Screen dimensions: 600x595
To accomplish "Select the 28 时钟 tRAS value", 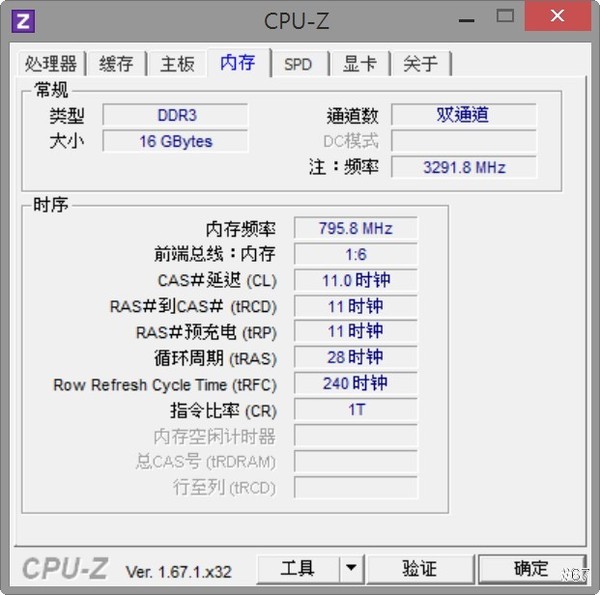I will point(356,357).
